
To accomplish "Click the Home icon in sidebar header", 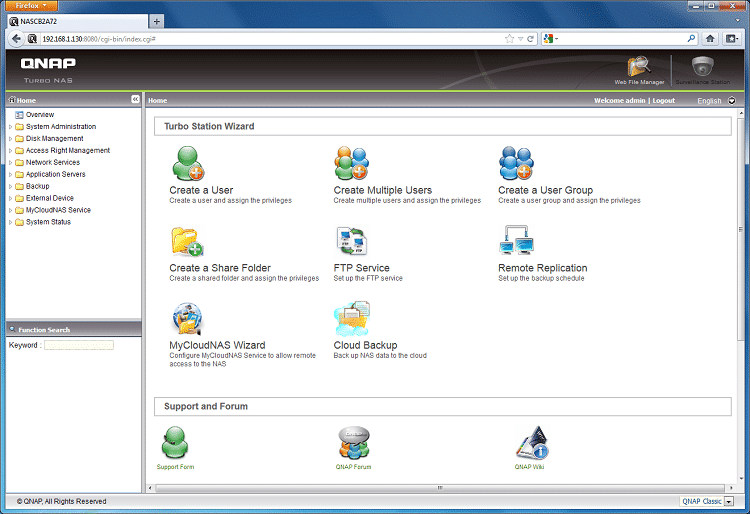I will (12, 99).
